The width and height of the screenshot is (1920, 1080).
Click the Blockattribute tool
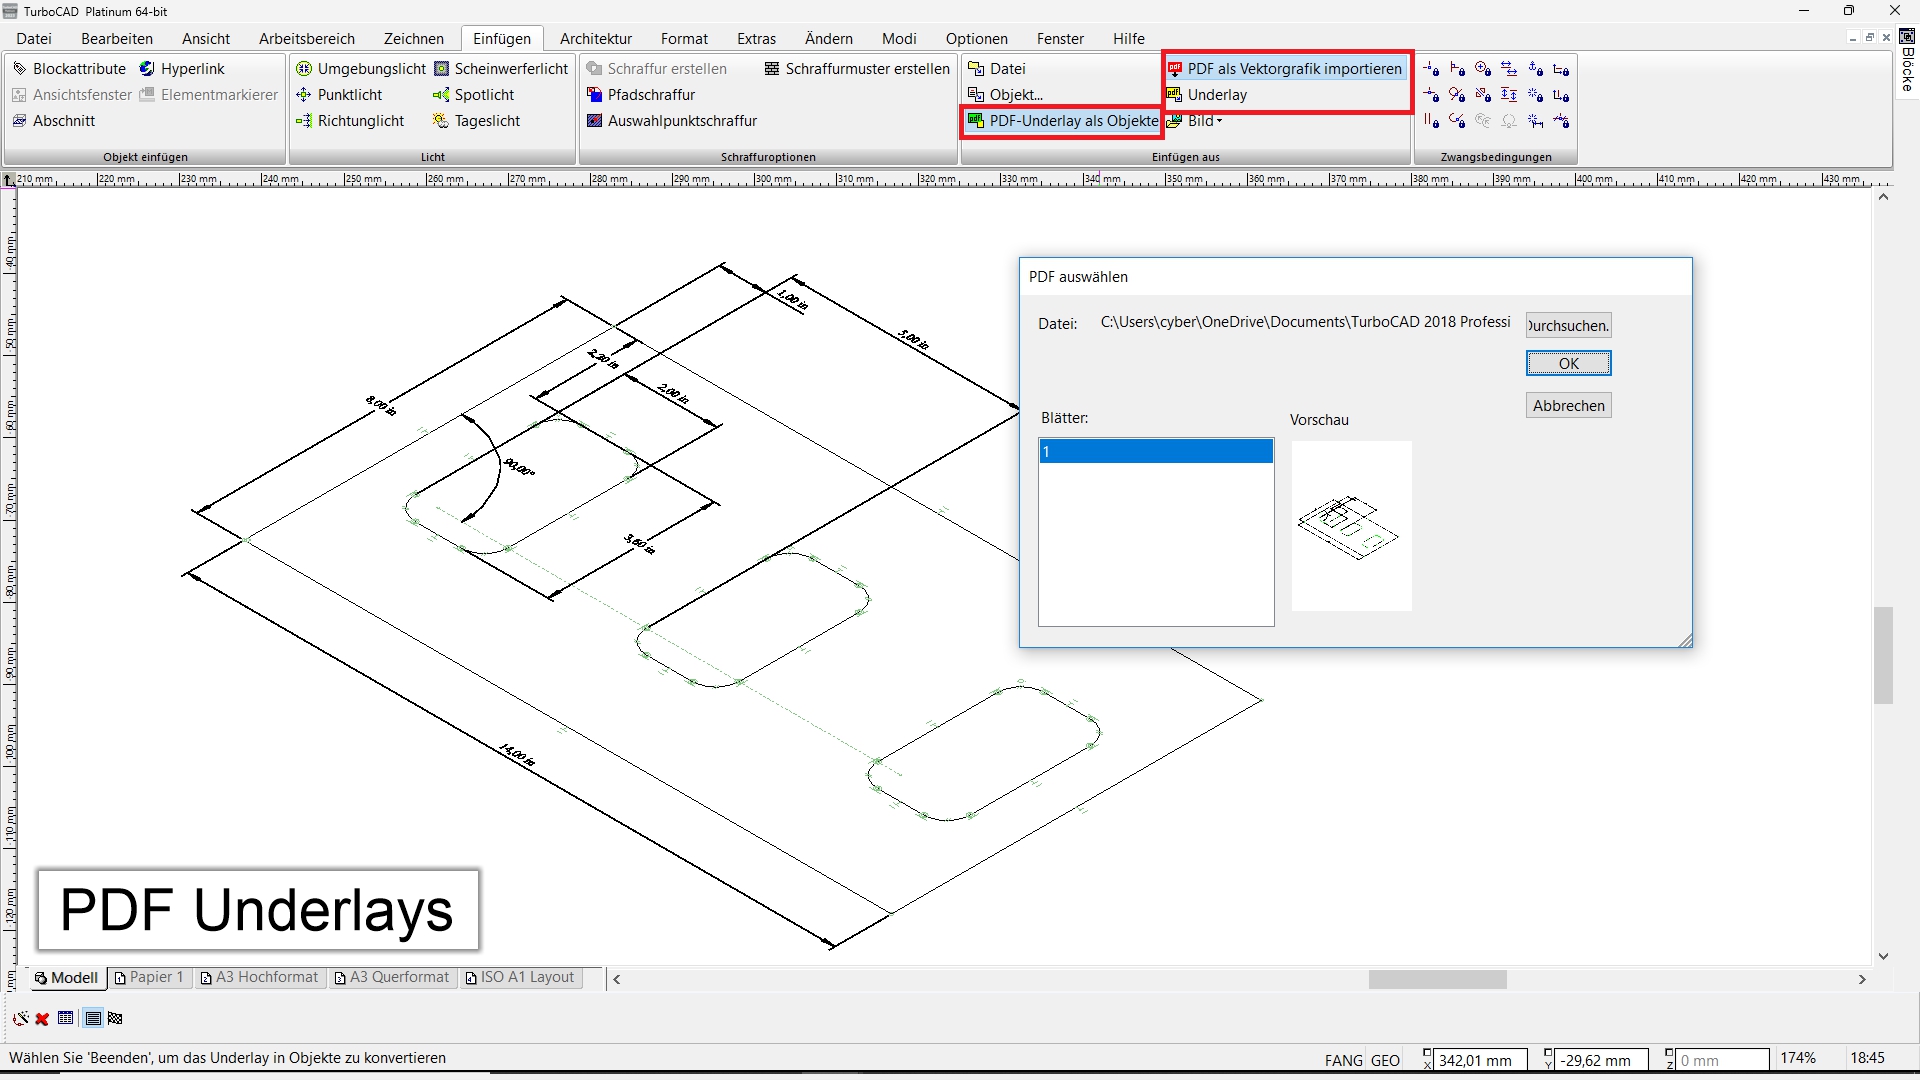[69, 69]
